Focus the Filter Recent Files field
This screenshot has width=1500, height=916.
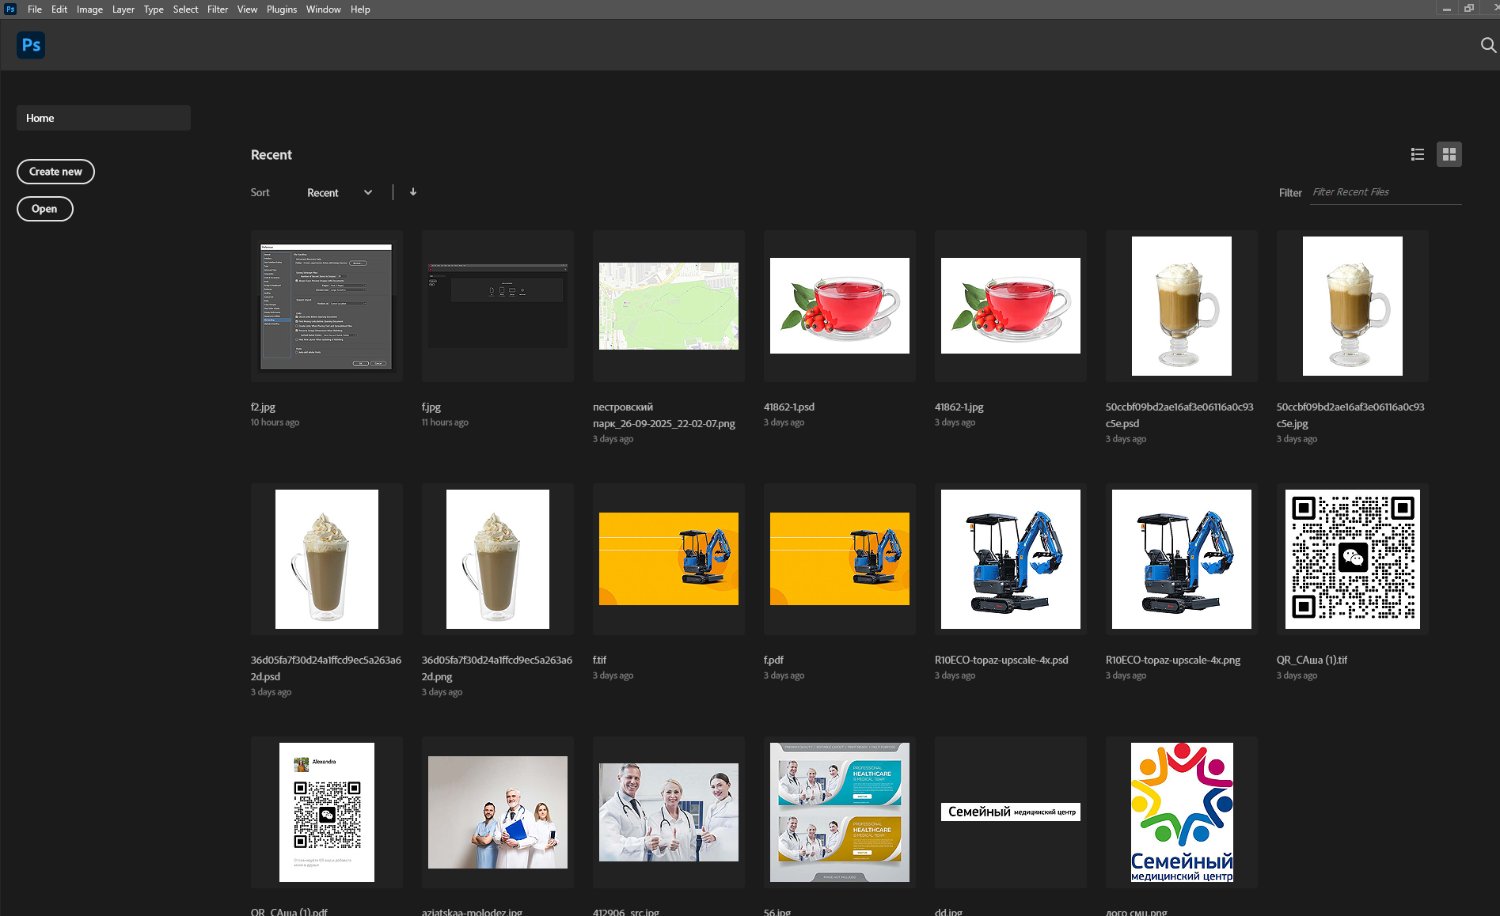click(1386, 192)
